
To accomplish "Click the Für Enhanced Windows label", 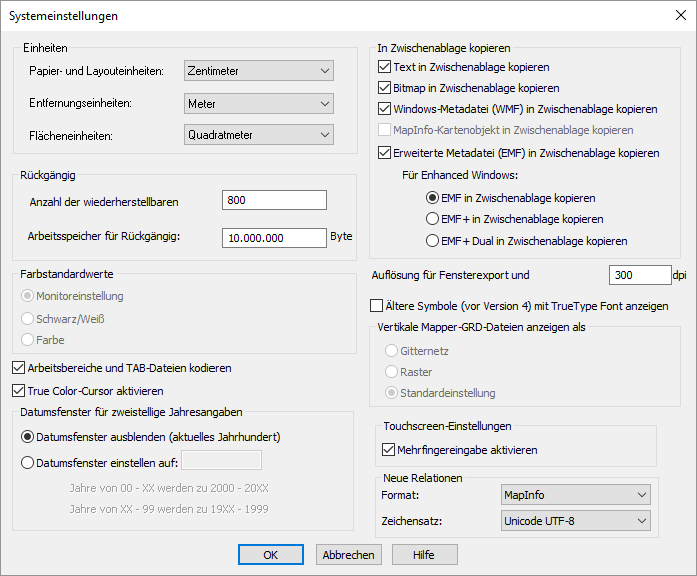I will [x=460, y=175].
